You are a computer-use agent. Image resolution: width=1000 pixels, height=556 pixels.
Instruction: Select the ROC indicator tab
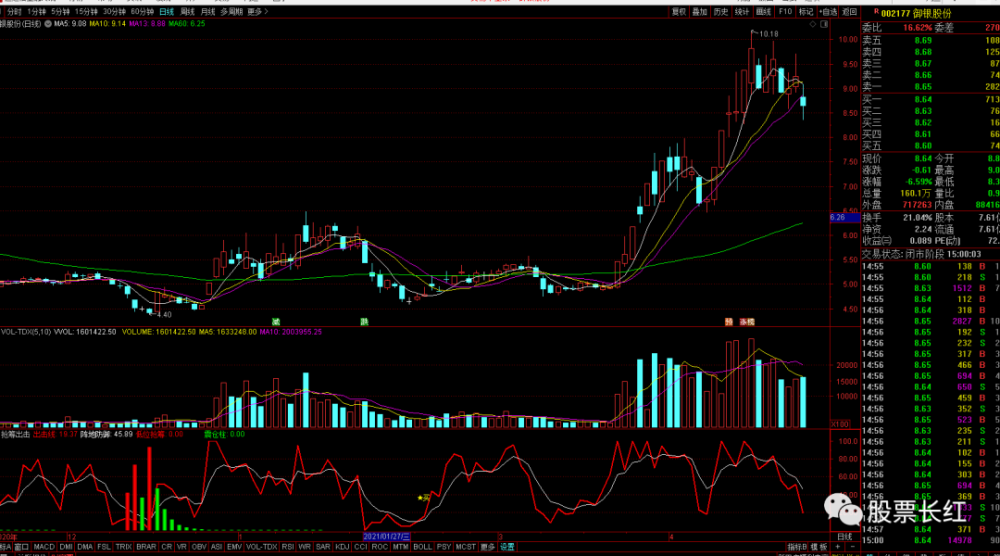379,547
